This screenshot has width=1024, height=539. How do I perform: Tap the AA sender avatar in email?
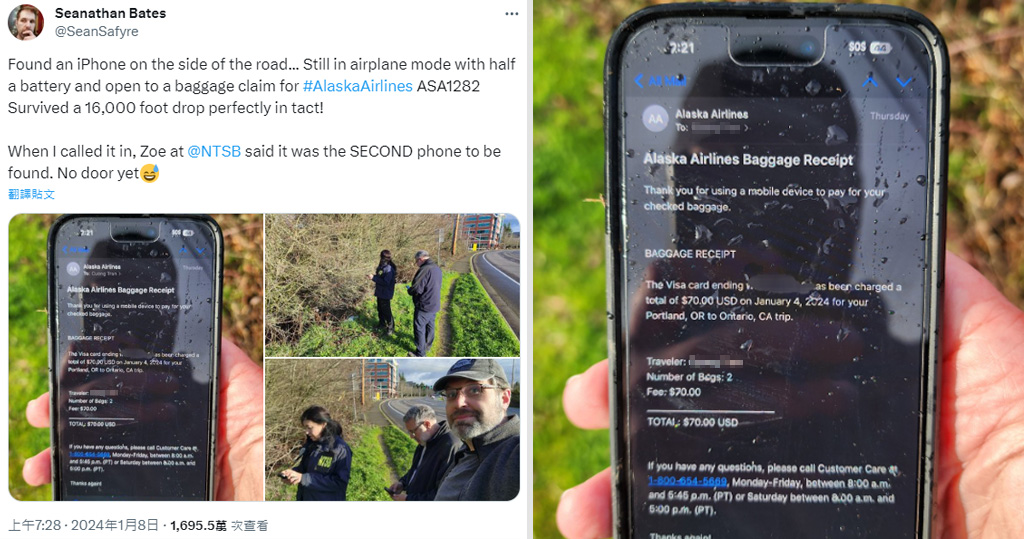(x=655, y=119)
